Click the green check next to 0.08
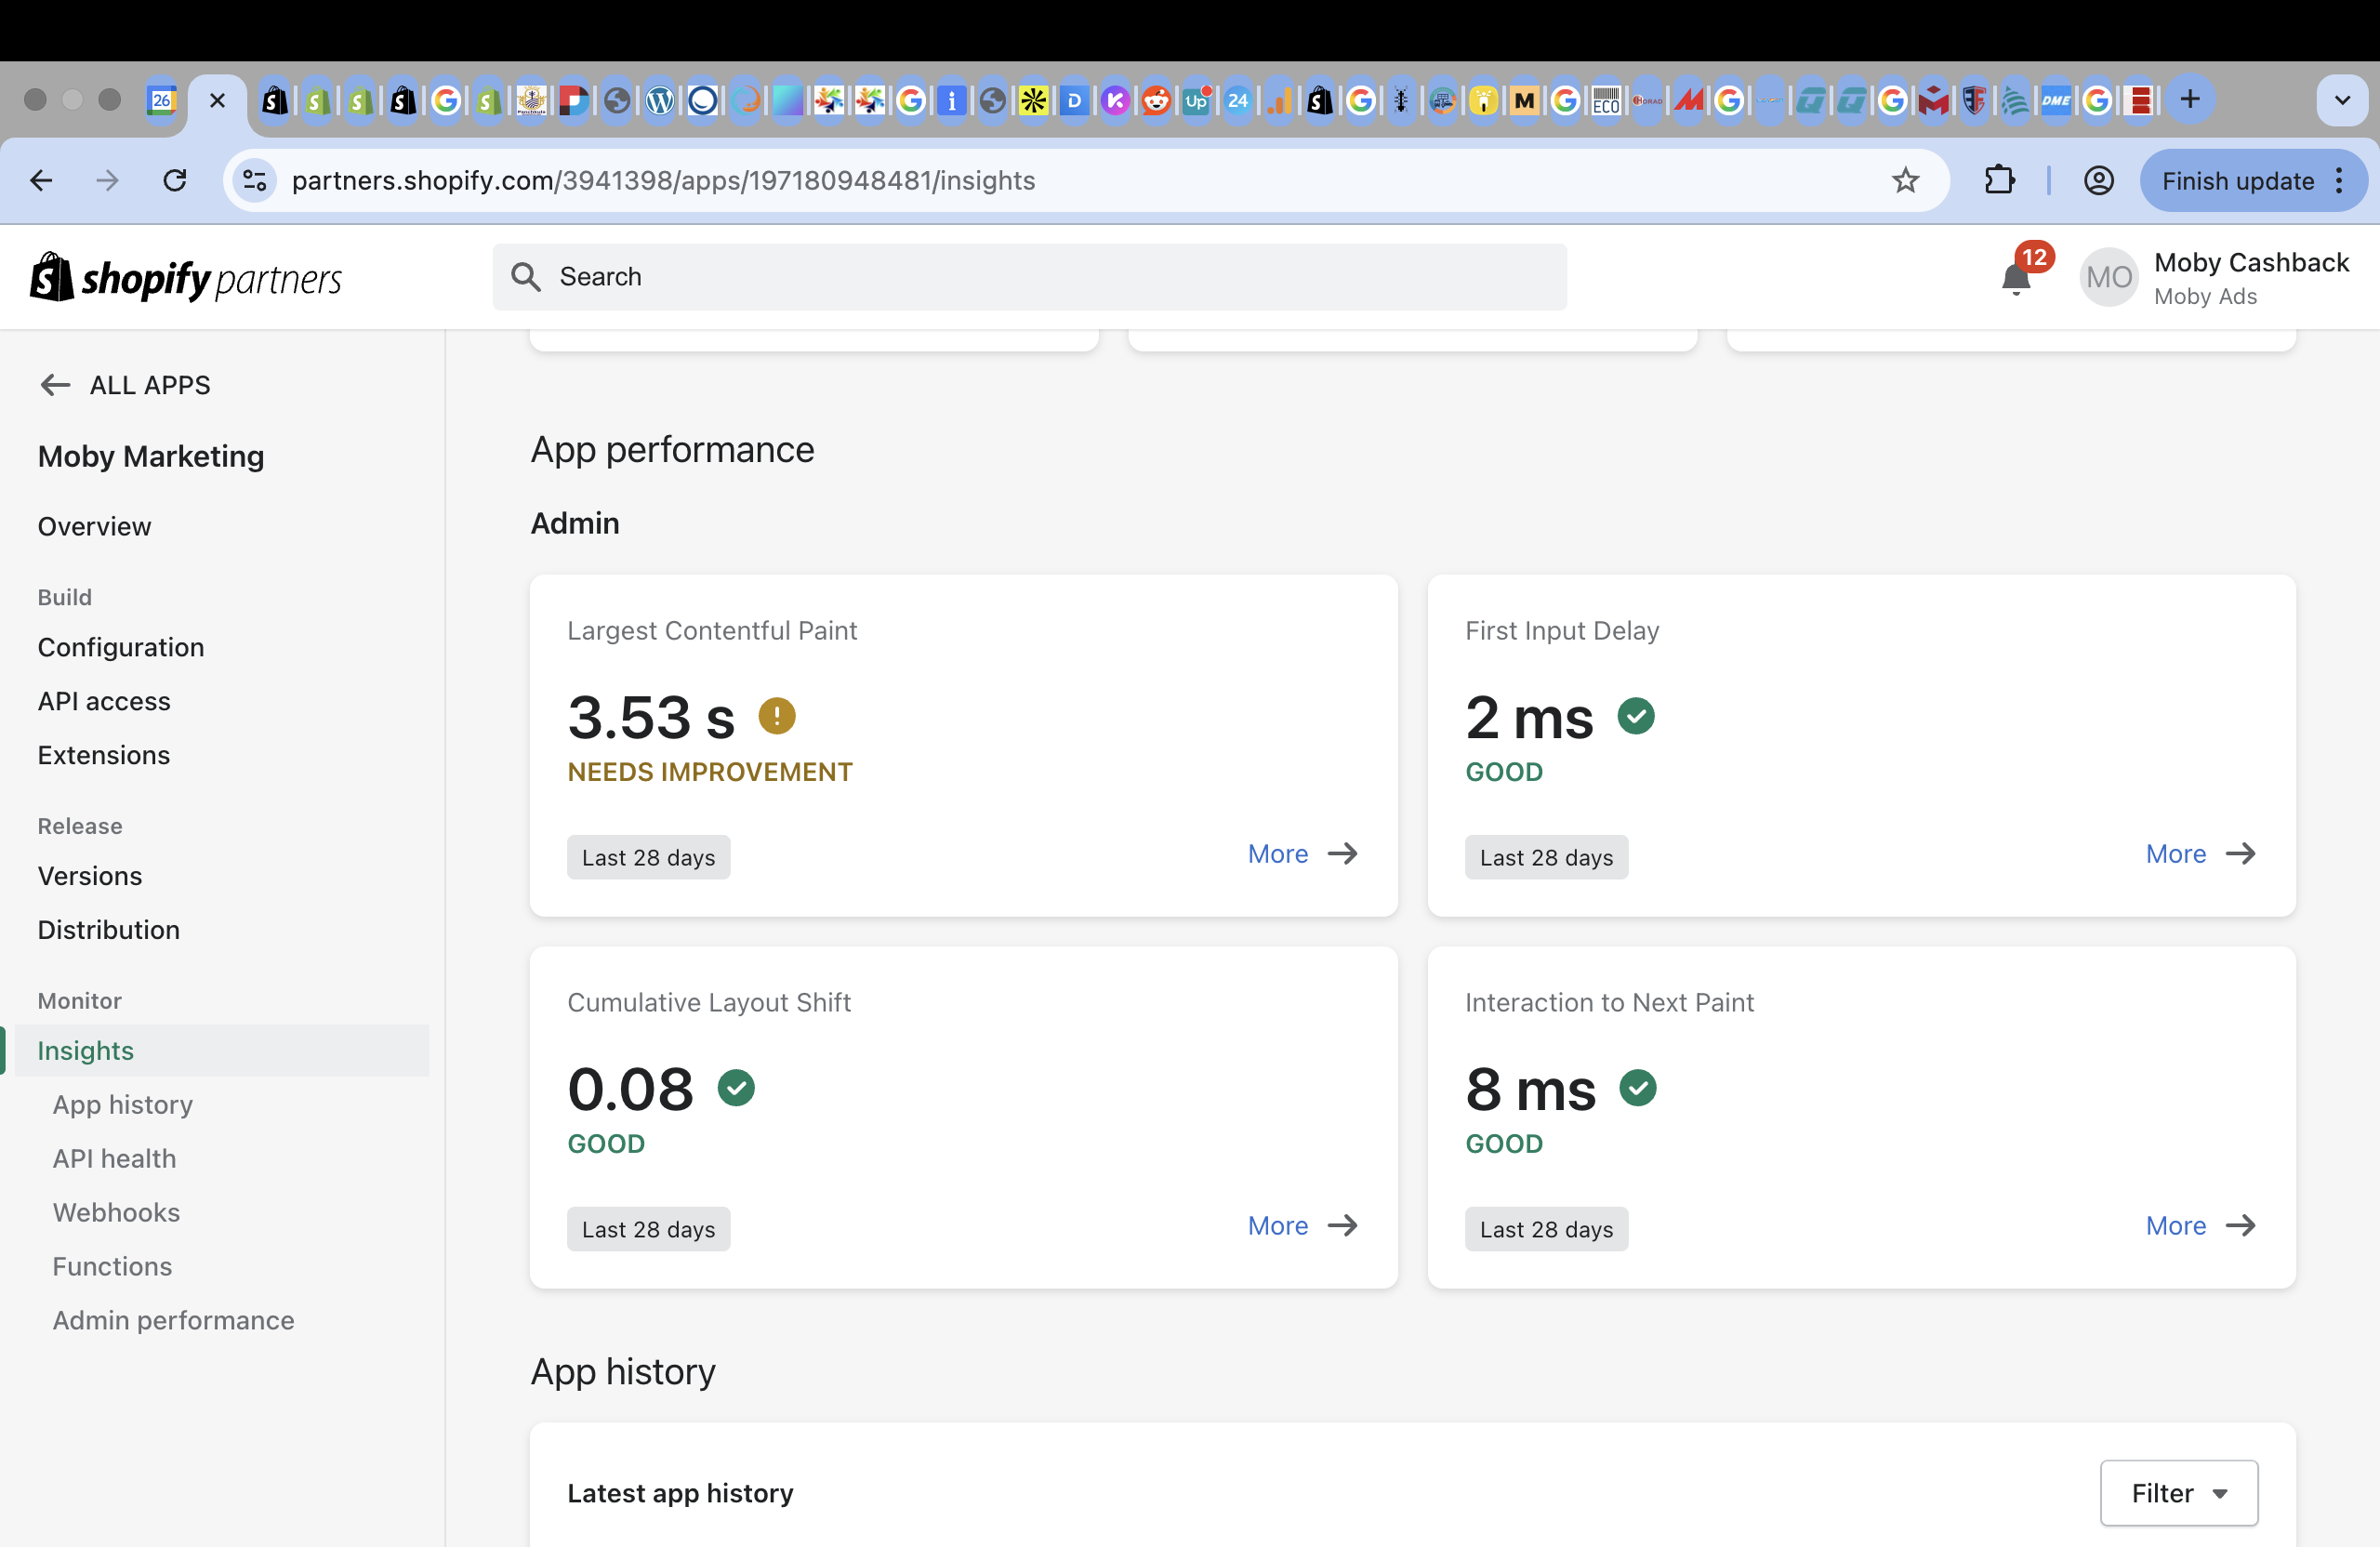The width and height of the screenshot is (2380, 1547). pyautogui.click(x=736, y=1087)
